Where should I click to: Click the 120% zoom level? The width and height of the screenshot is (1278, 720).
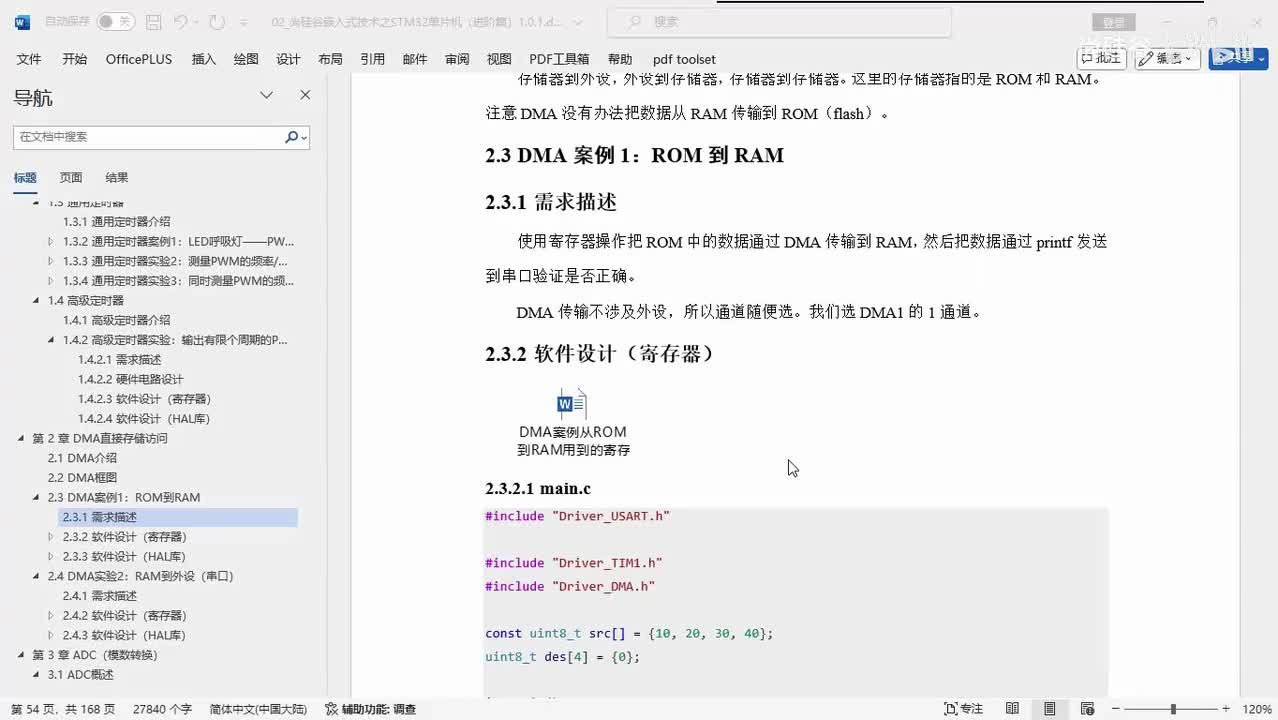(x=1257, y=709)
